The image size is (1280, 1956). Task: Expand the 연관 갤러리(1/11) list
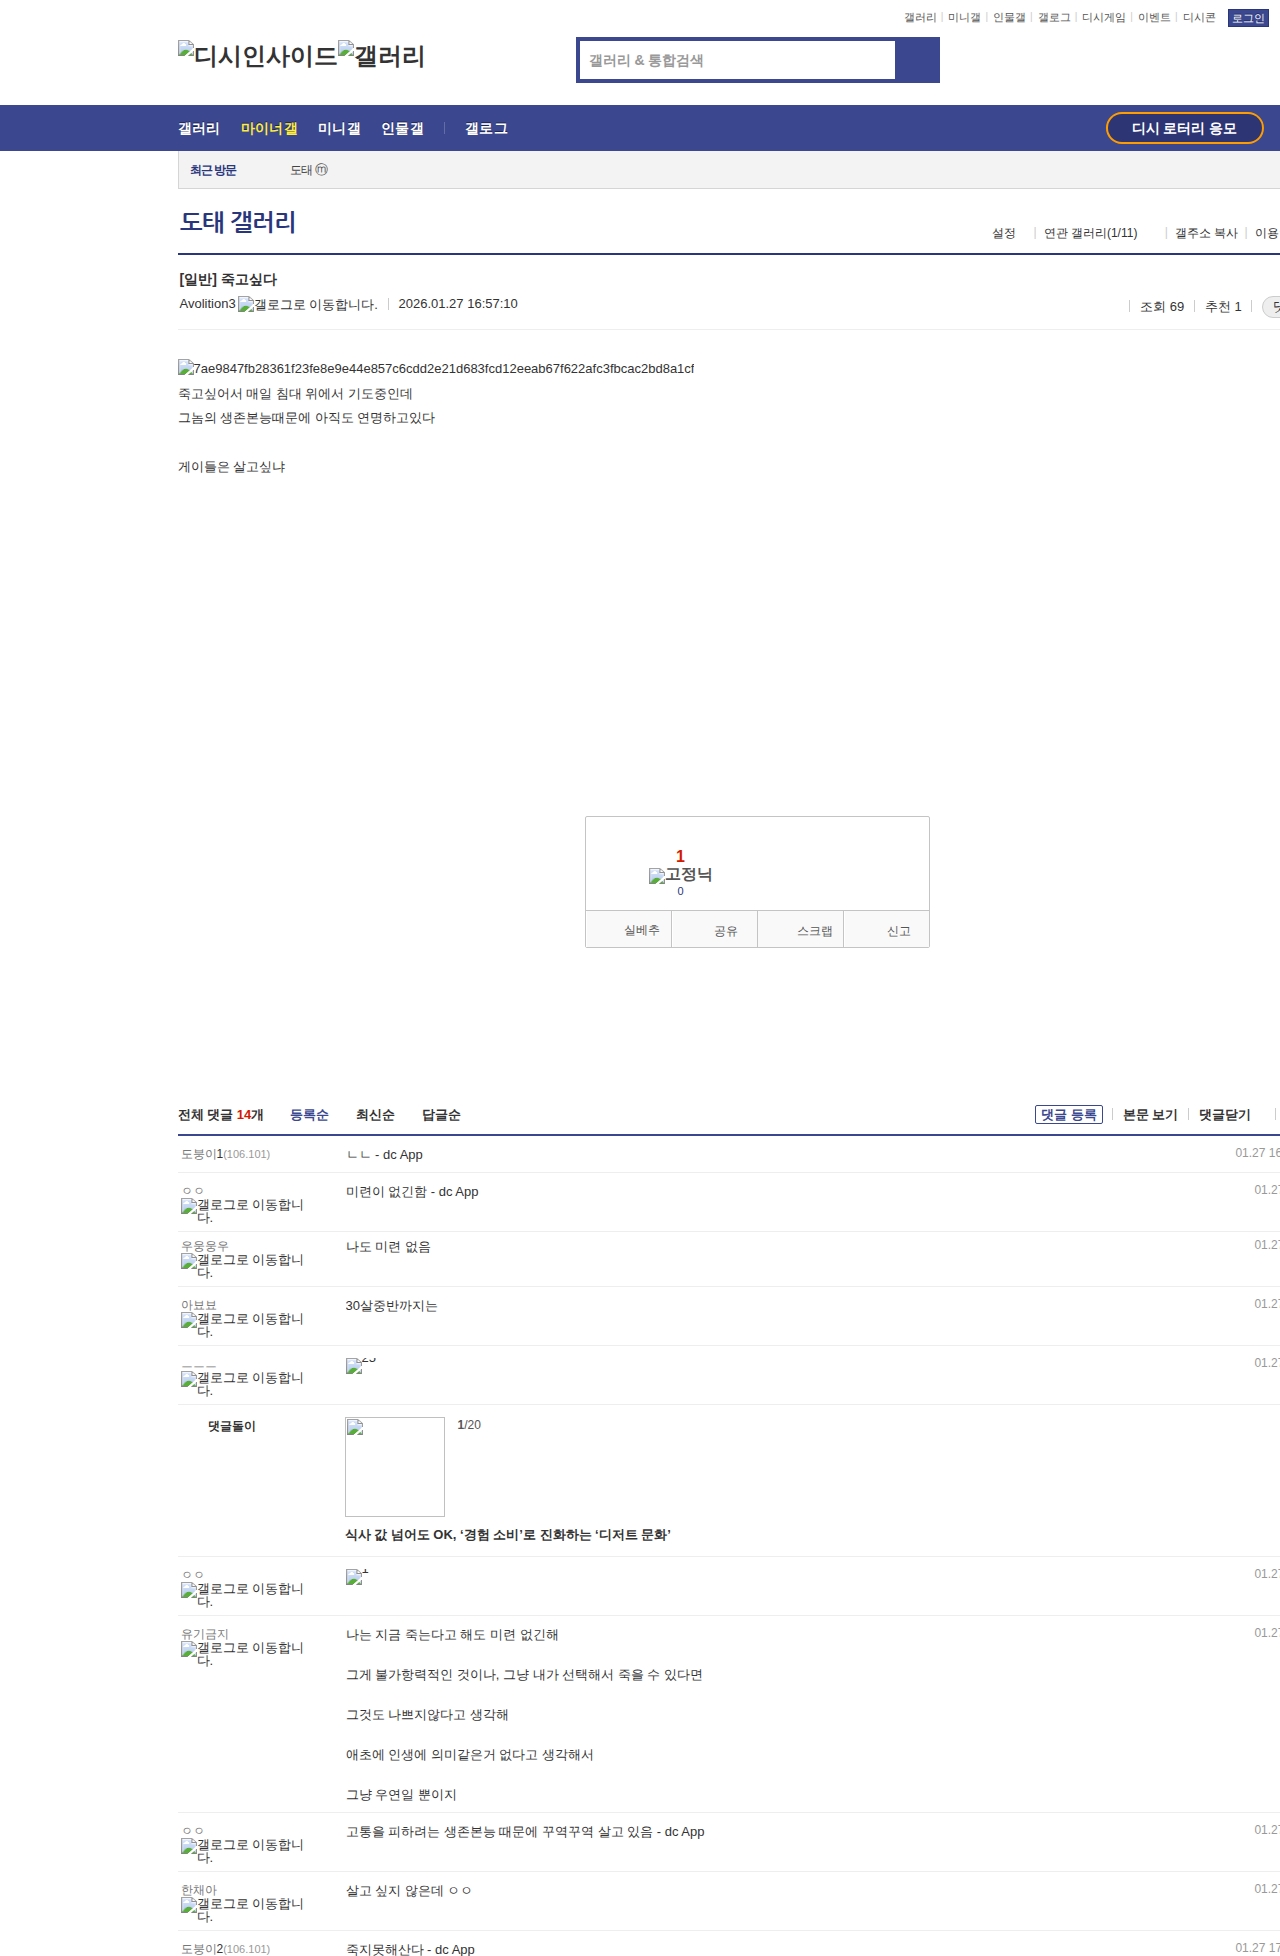point(1091,233)
